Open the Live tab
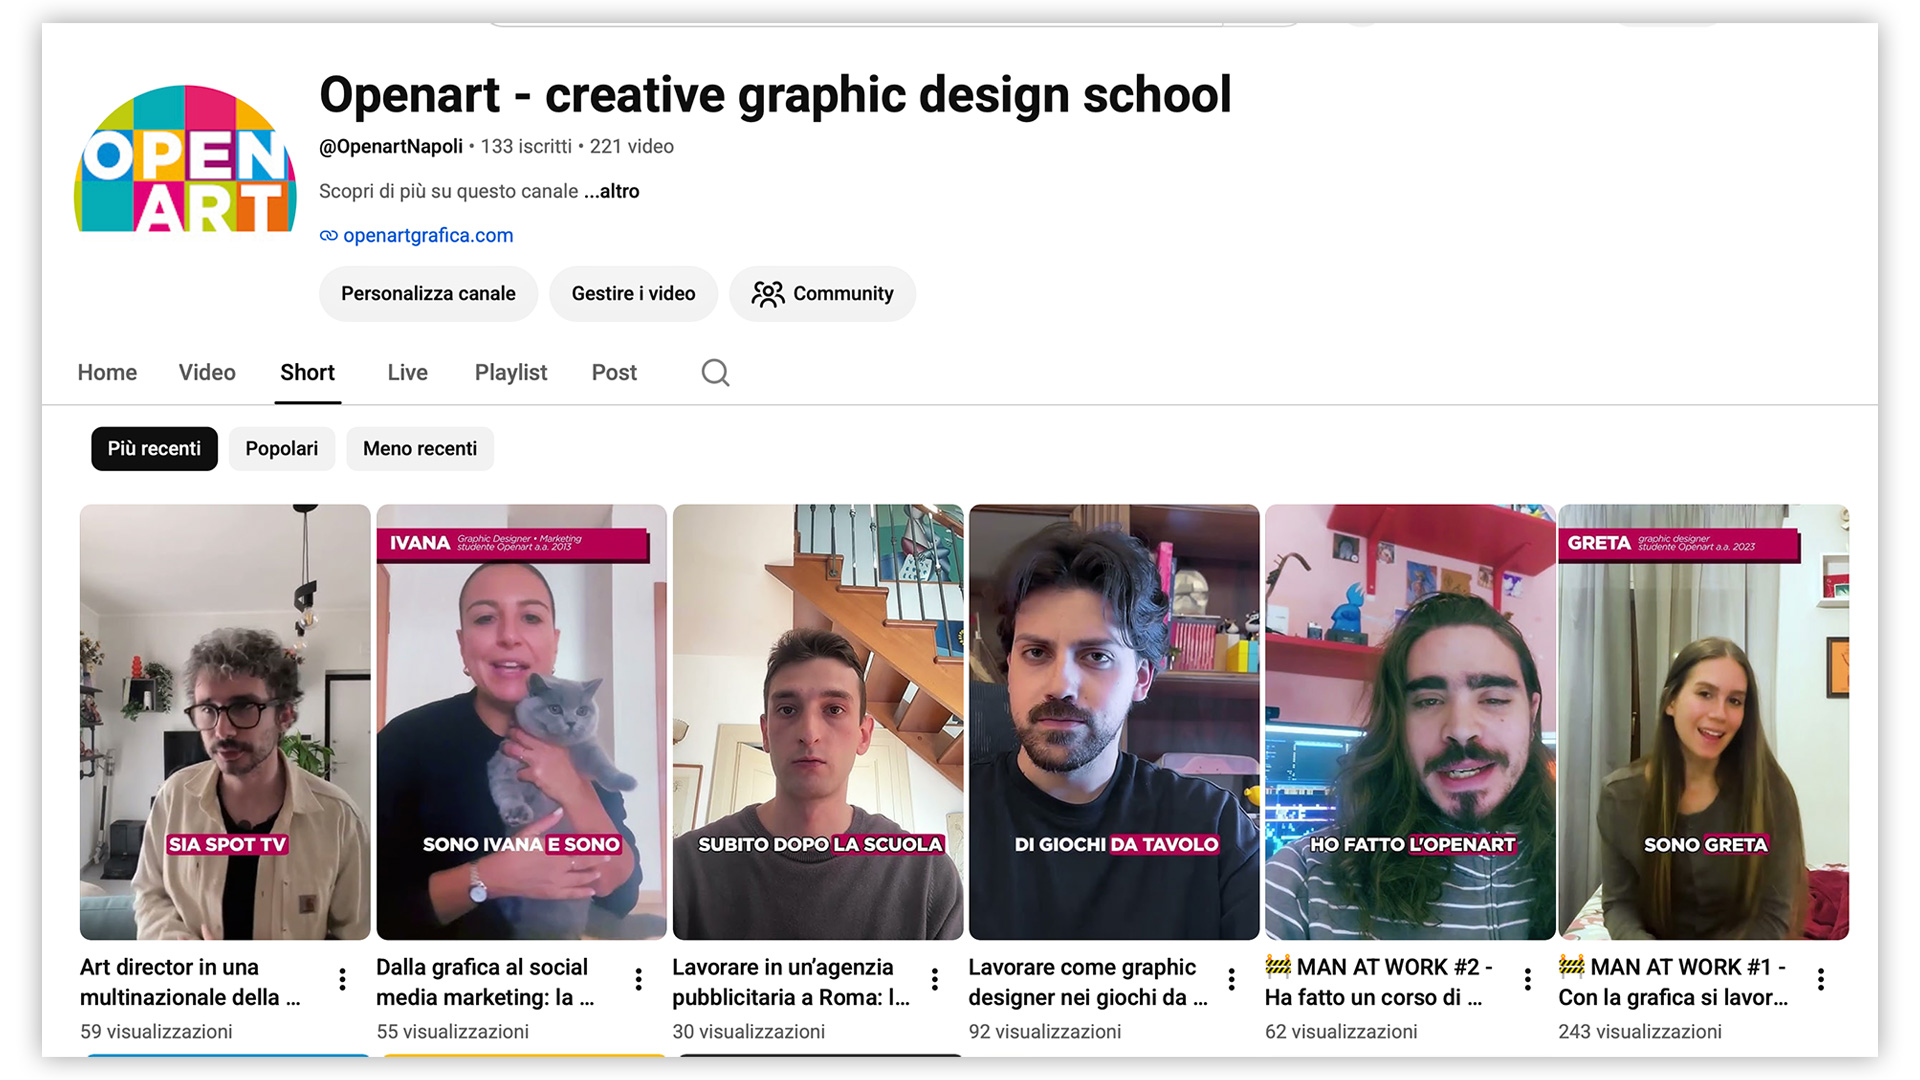The height and width of the screenshot is (1080, 1920). 407,373
